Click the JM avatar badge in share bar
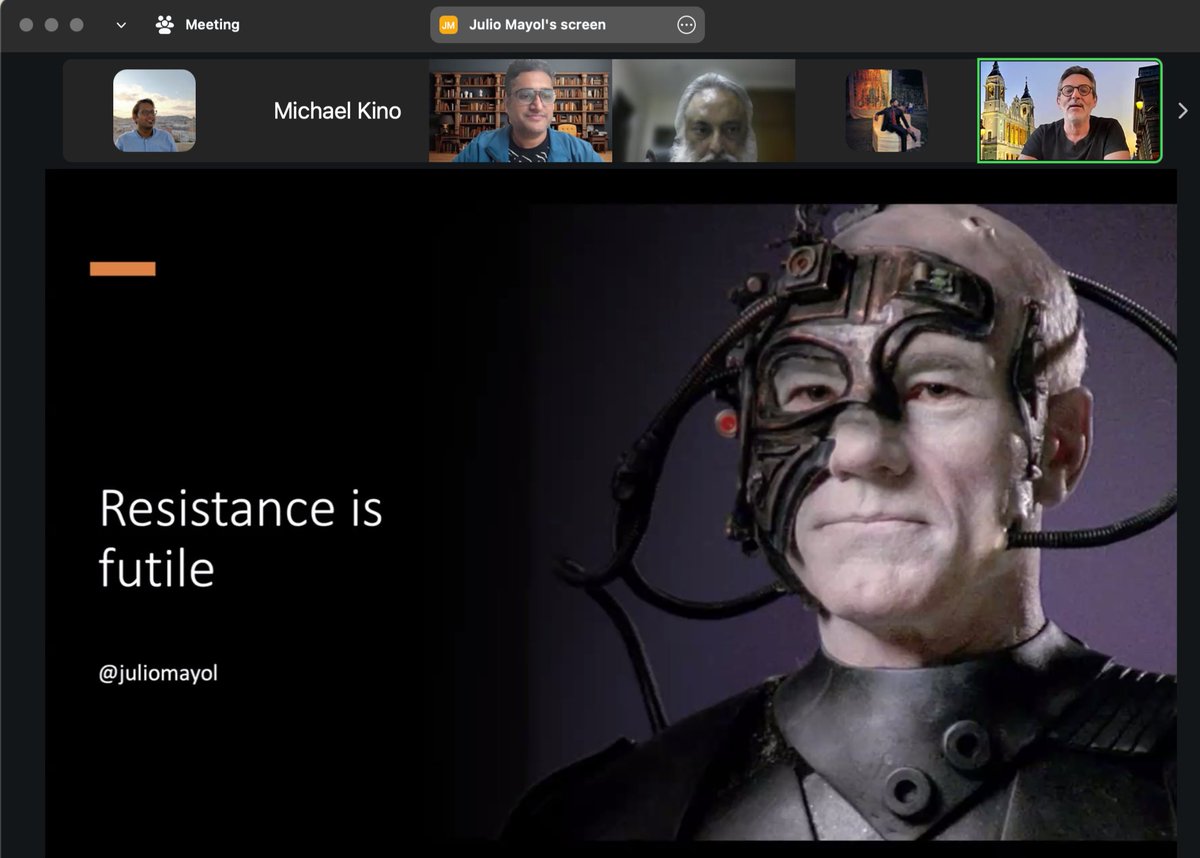Image resolution: width=1200 pixels, height=858 pixels. point(449,25)
